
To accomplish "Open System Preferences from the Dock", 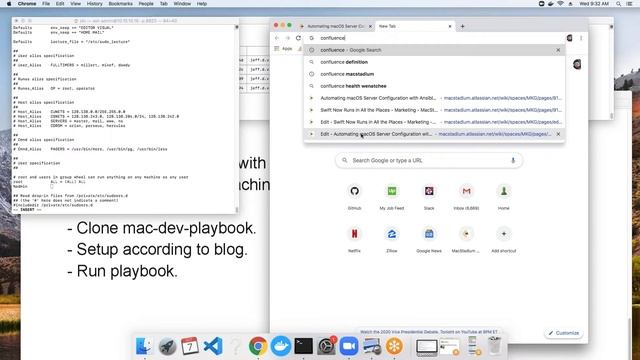I will point(327,346).
